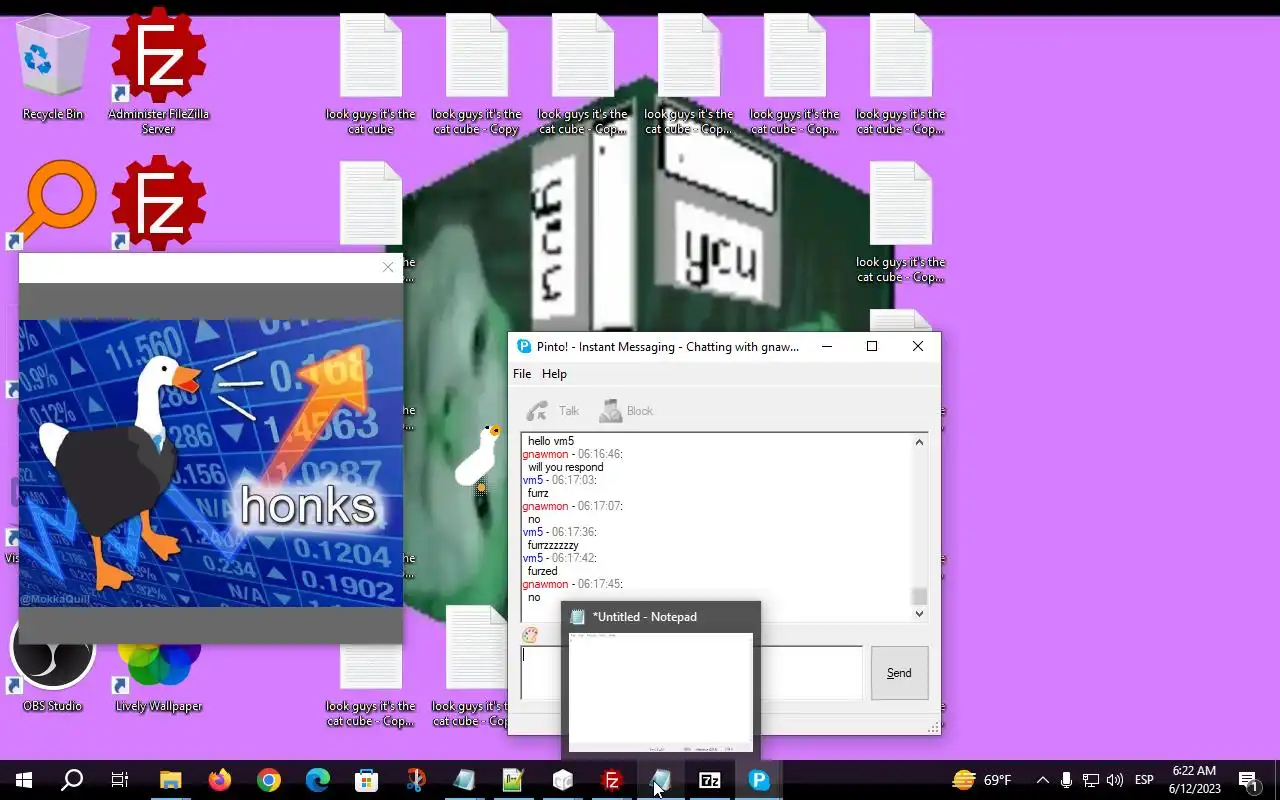Switch to 7-Zip in the taskbar
1280x800 pixels.
click(709, 780)
